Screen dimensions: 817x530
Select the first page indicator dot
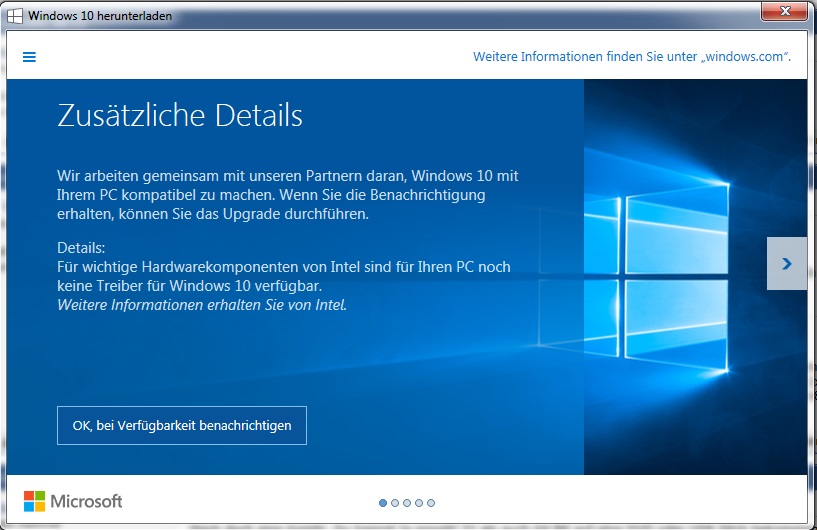pos(383,503)
